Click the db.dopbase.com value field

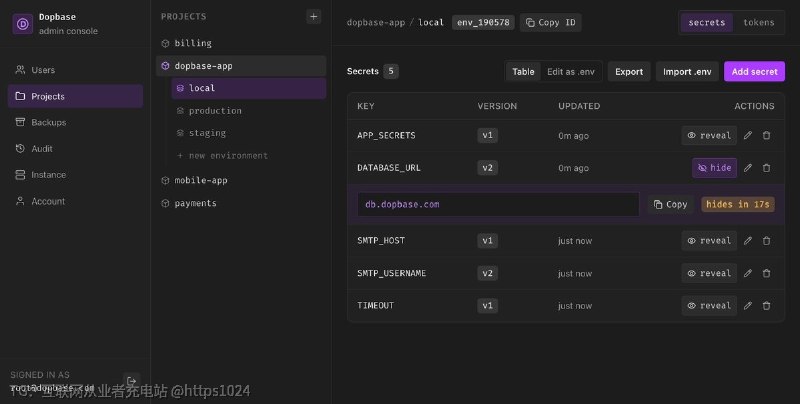pyautogui.click(x=498, y=204)
